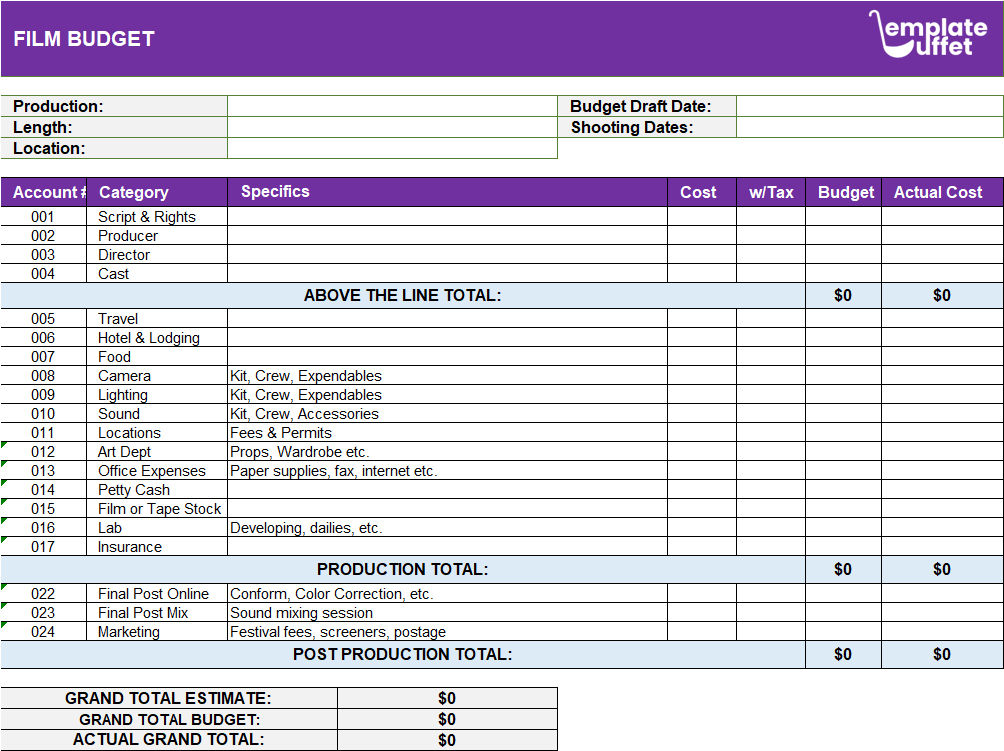1004x751 pixels.
Task: Click the $0 Budget value in Production Total row
Action: (843, 569)
